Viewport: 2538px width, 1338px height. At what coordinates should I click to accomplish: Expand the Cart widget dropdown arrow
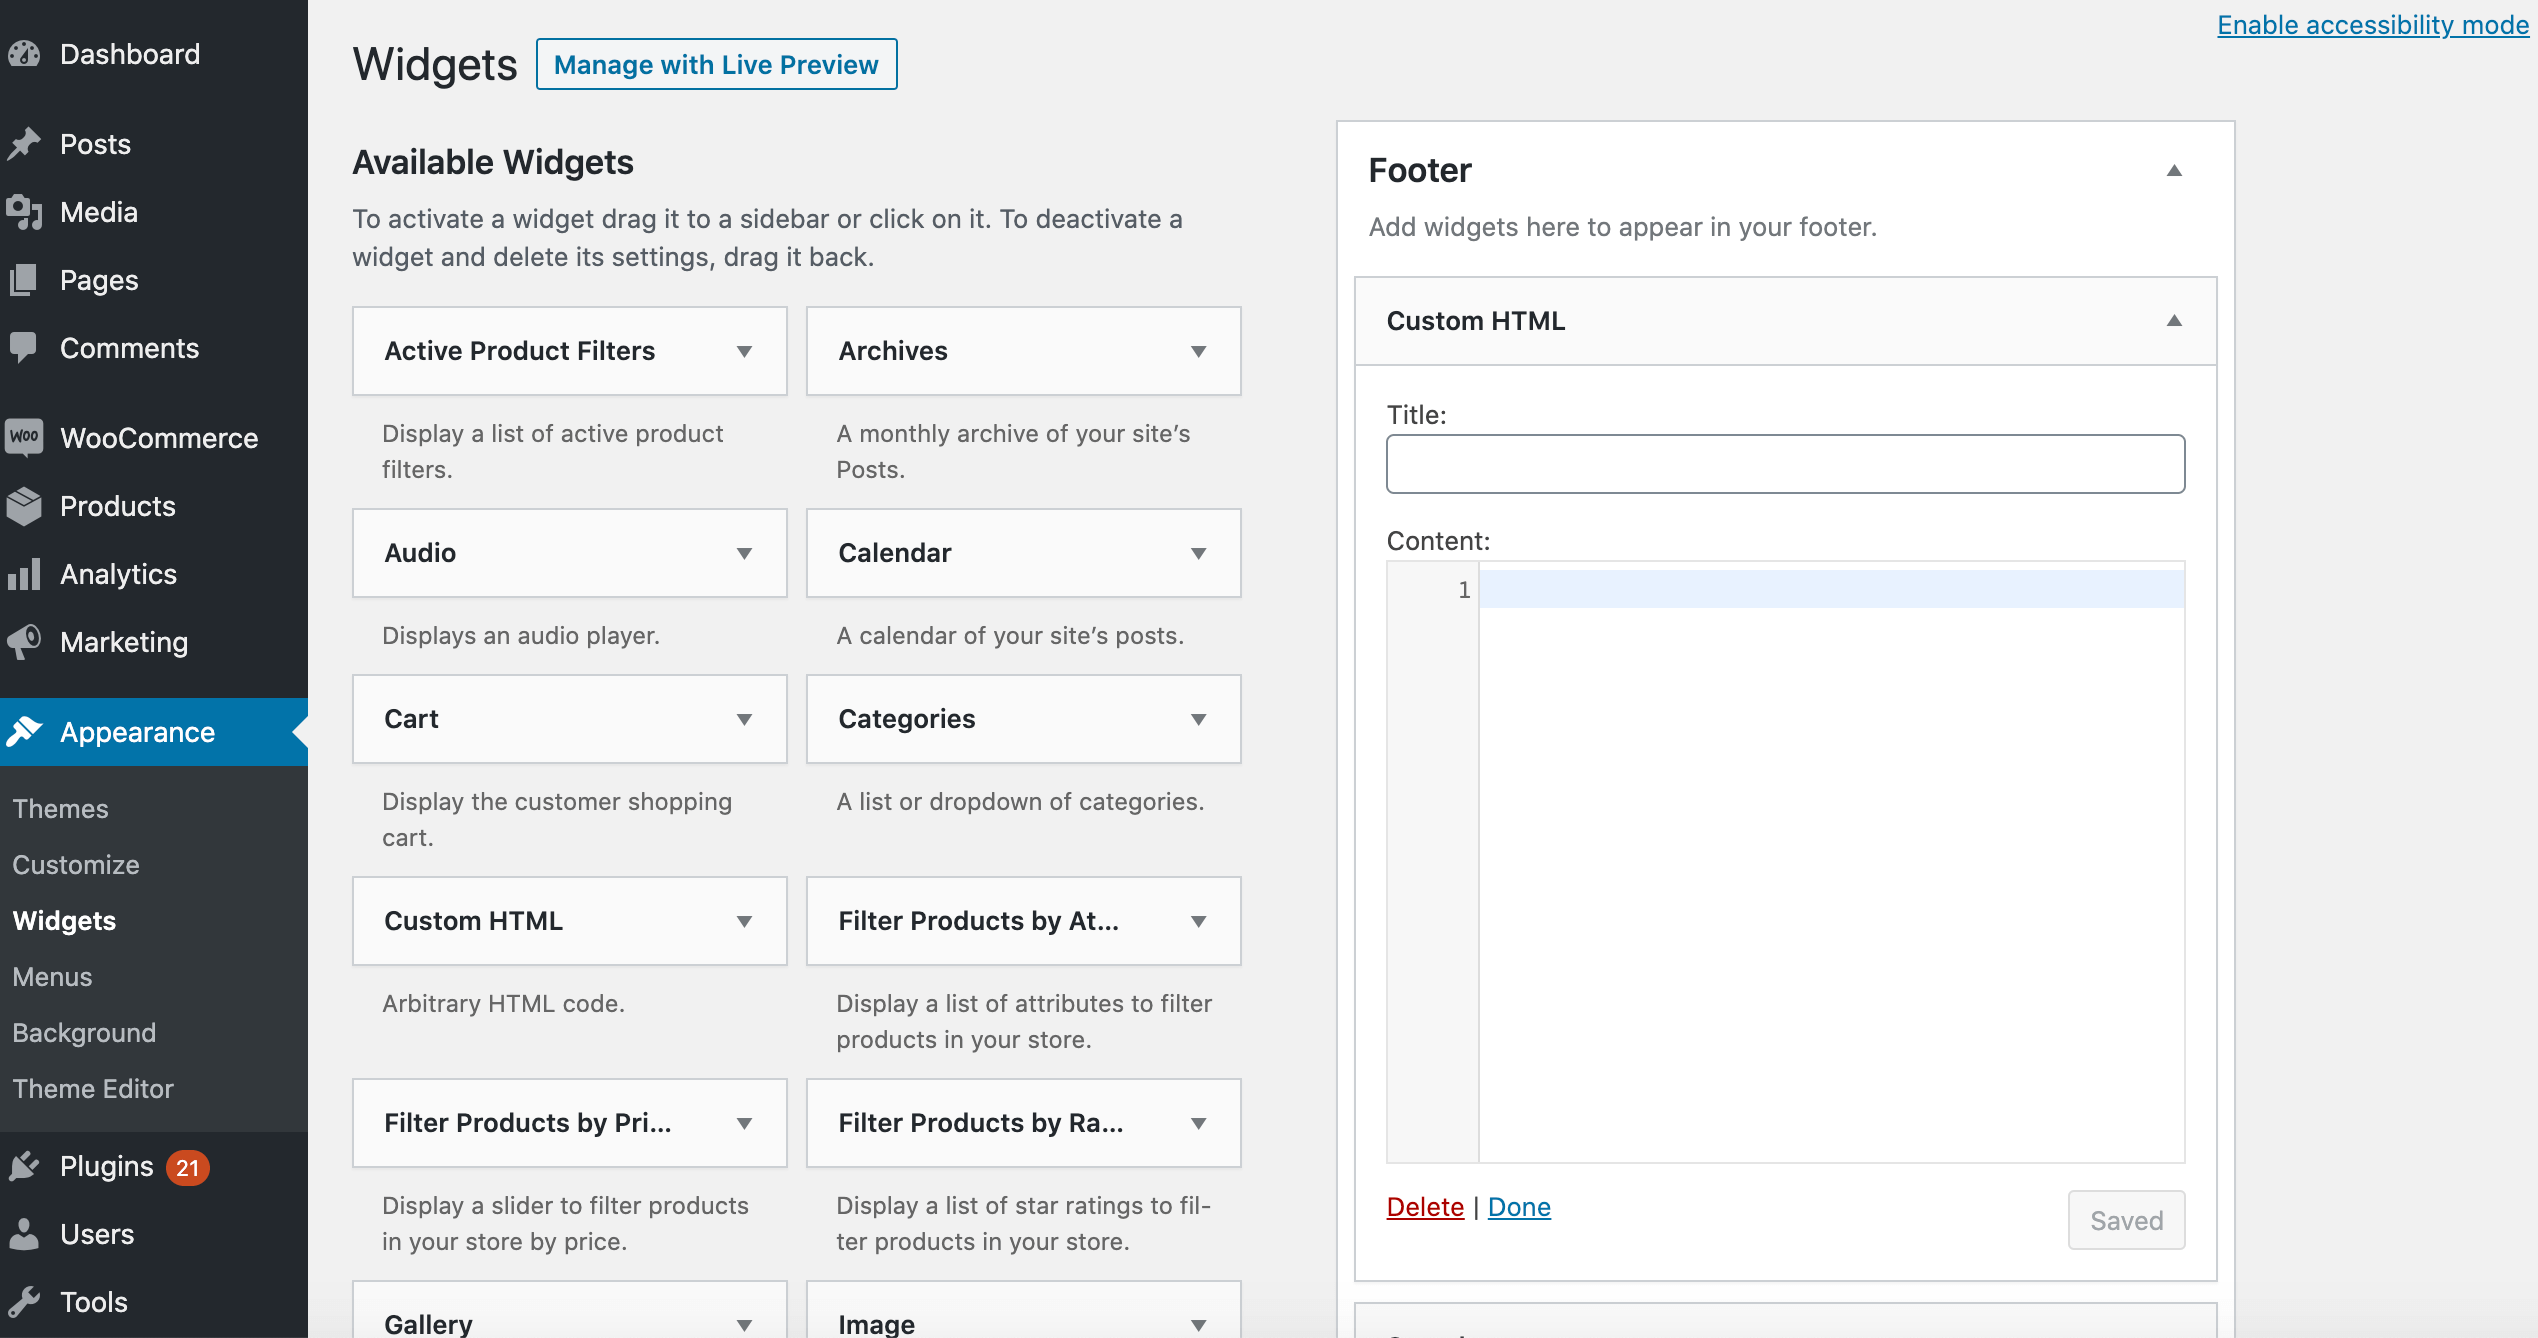click(744, 719)
